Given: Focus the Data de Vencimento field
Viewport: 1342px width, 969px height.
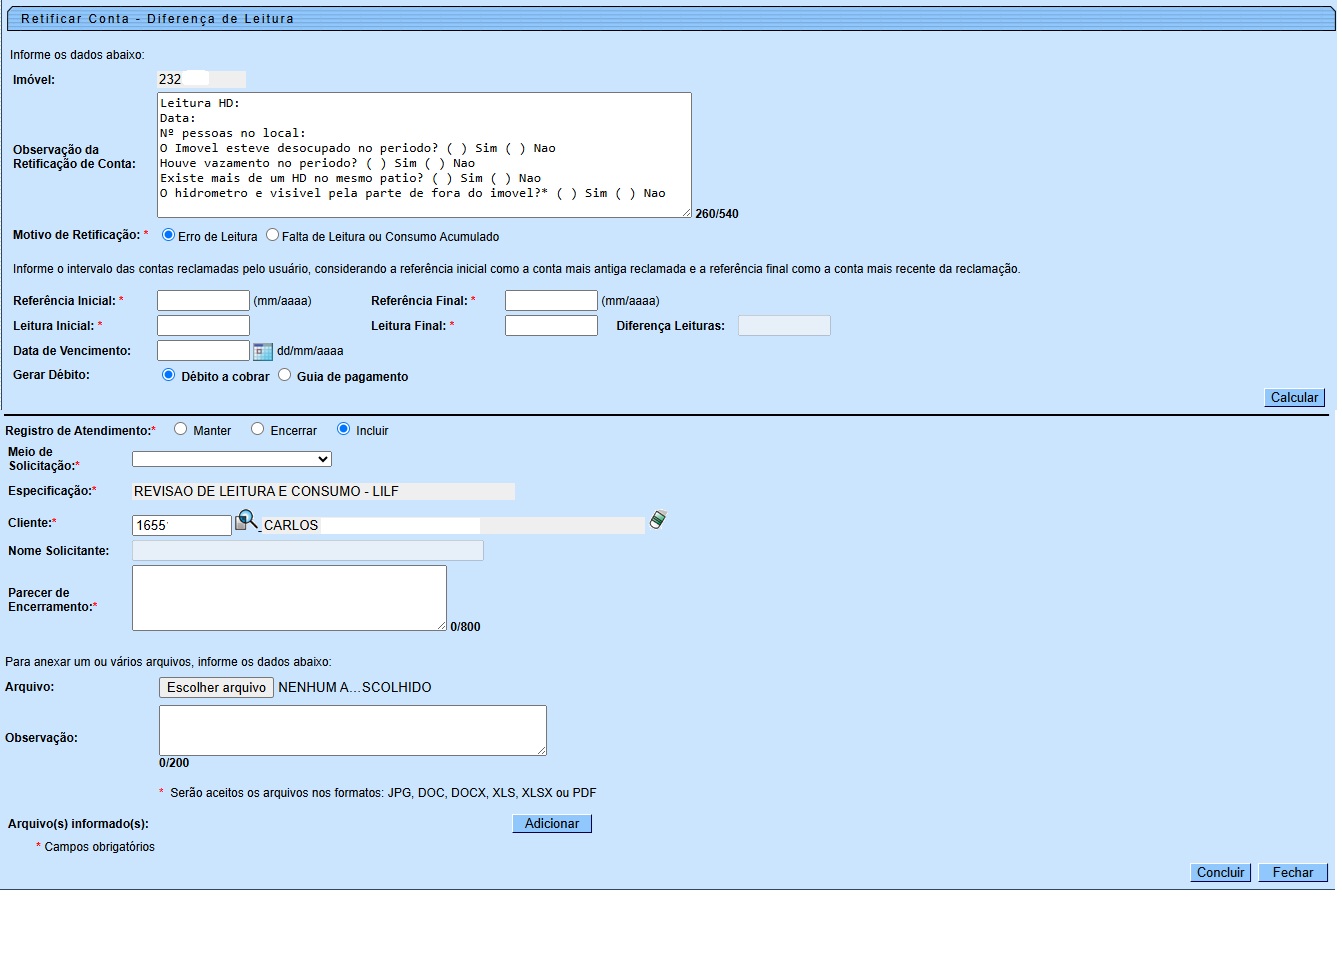Looking at the screenshot, I should click(203, 351).
